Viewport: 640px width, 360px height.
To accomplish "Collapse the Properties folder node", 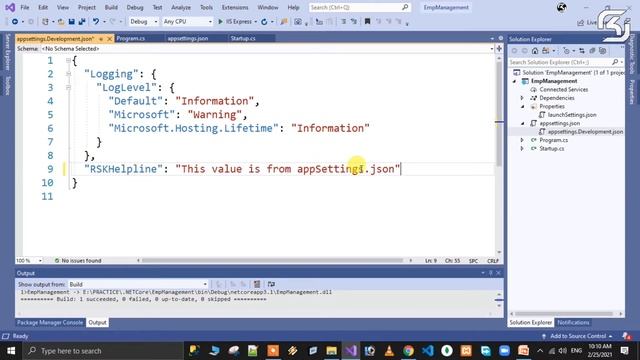I will (522, 107).
